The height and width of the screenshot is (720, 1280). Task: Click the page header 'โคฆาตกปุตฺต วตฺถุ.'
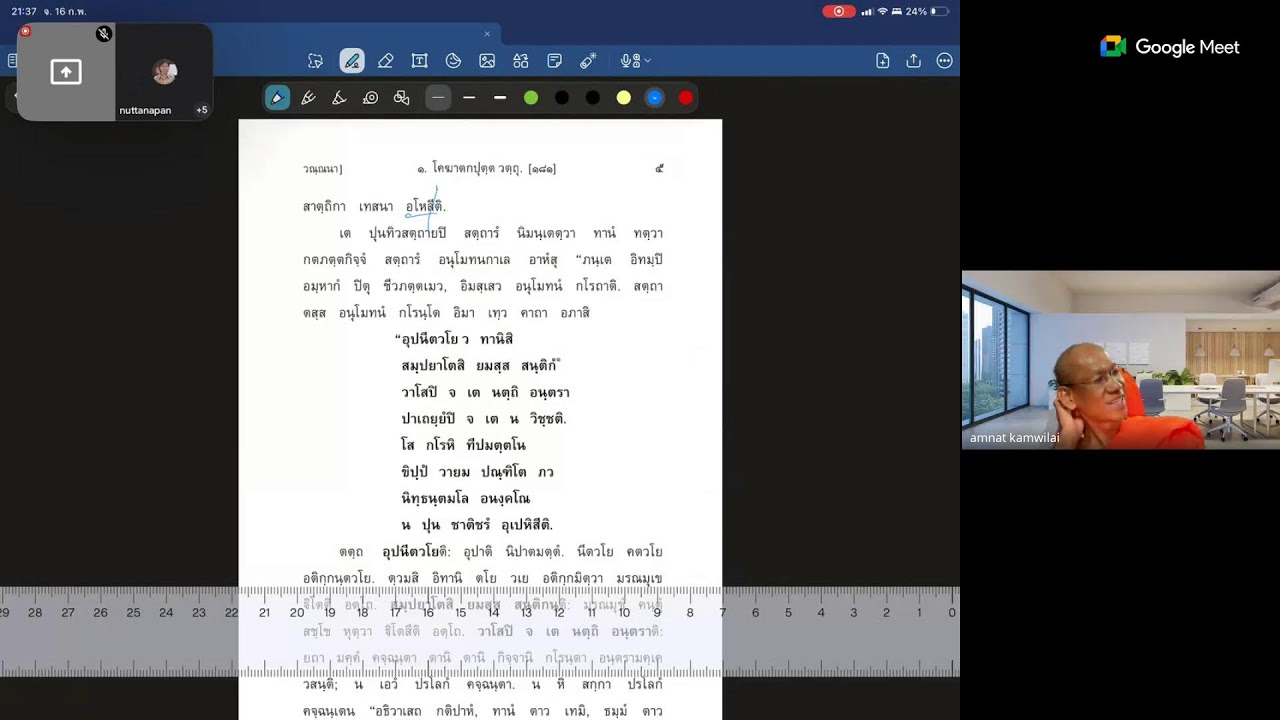click(477, 169)
